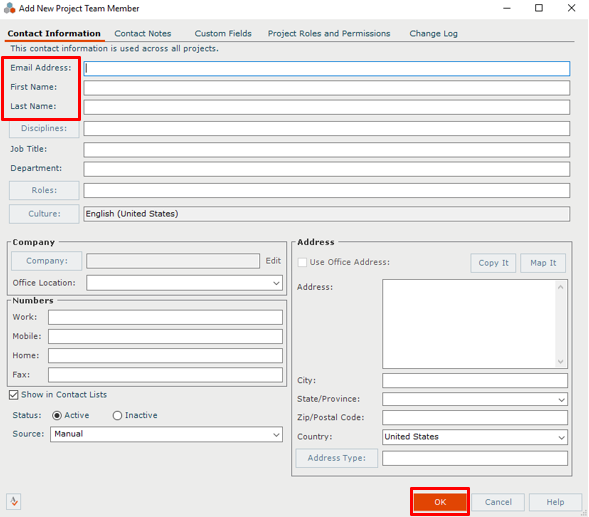Open the Project Roles and Permissions tab
This screenshot has width=589, height=517.
(329, 33)
